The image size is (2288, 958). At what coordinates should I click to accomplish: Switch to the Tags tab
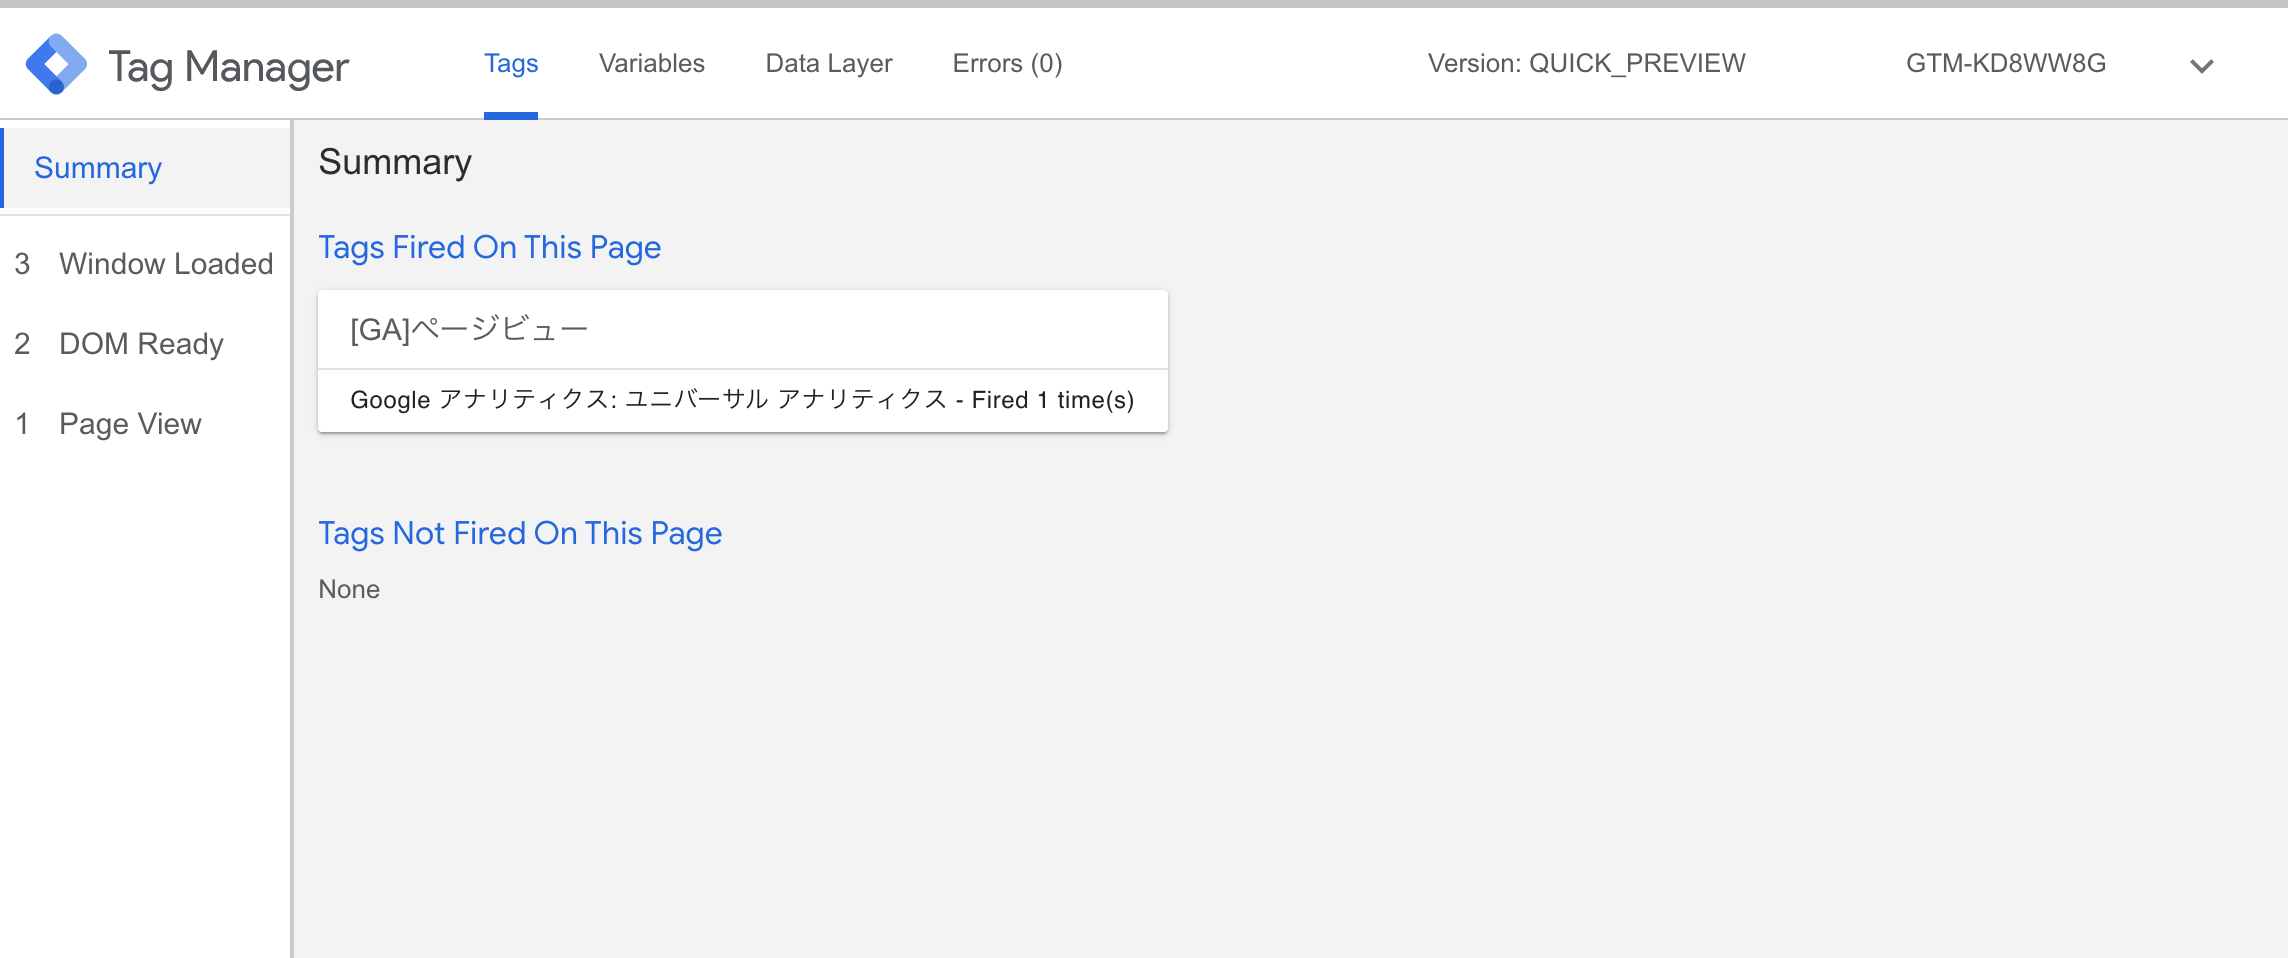tap(511, 63)
